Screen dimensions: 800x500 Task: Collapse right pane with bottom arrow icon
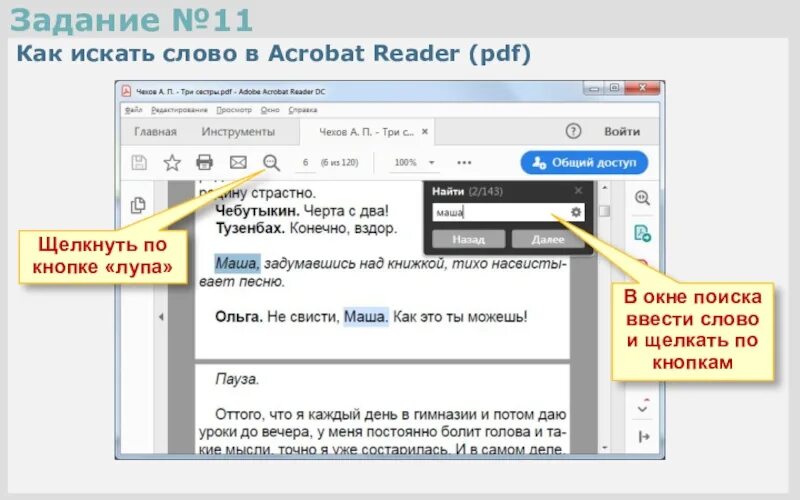[x=644, y=437]
